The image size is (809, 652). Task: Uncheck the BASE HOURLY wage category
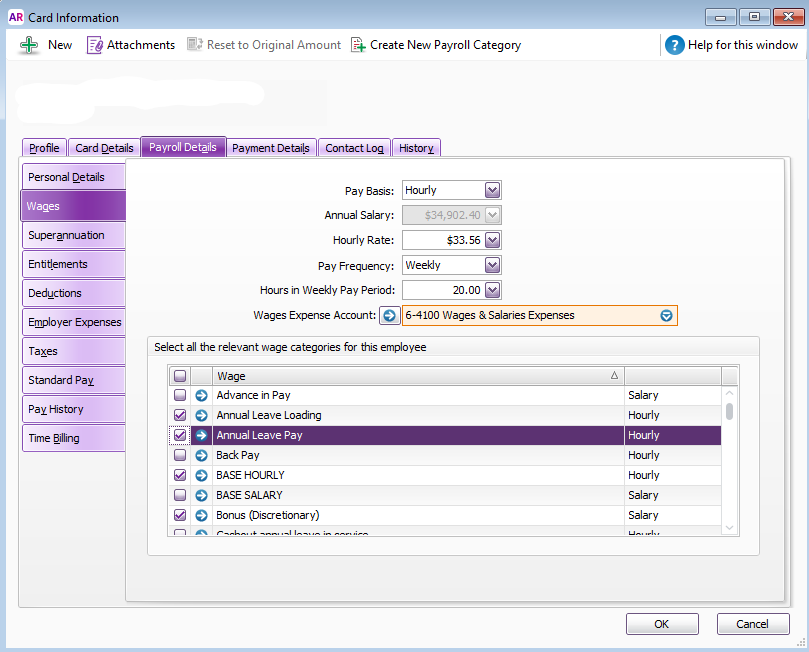pyautogui.click(x=180, y=476)
